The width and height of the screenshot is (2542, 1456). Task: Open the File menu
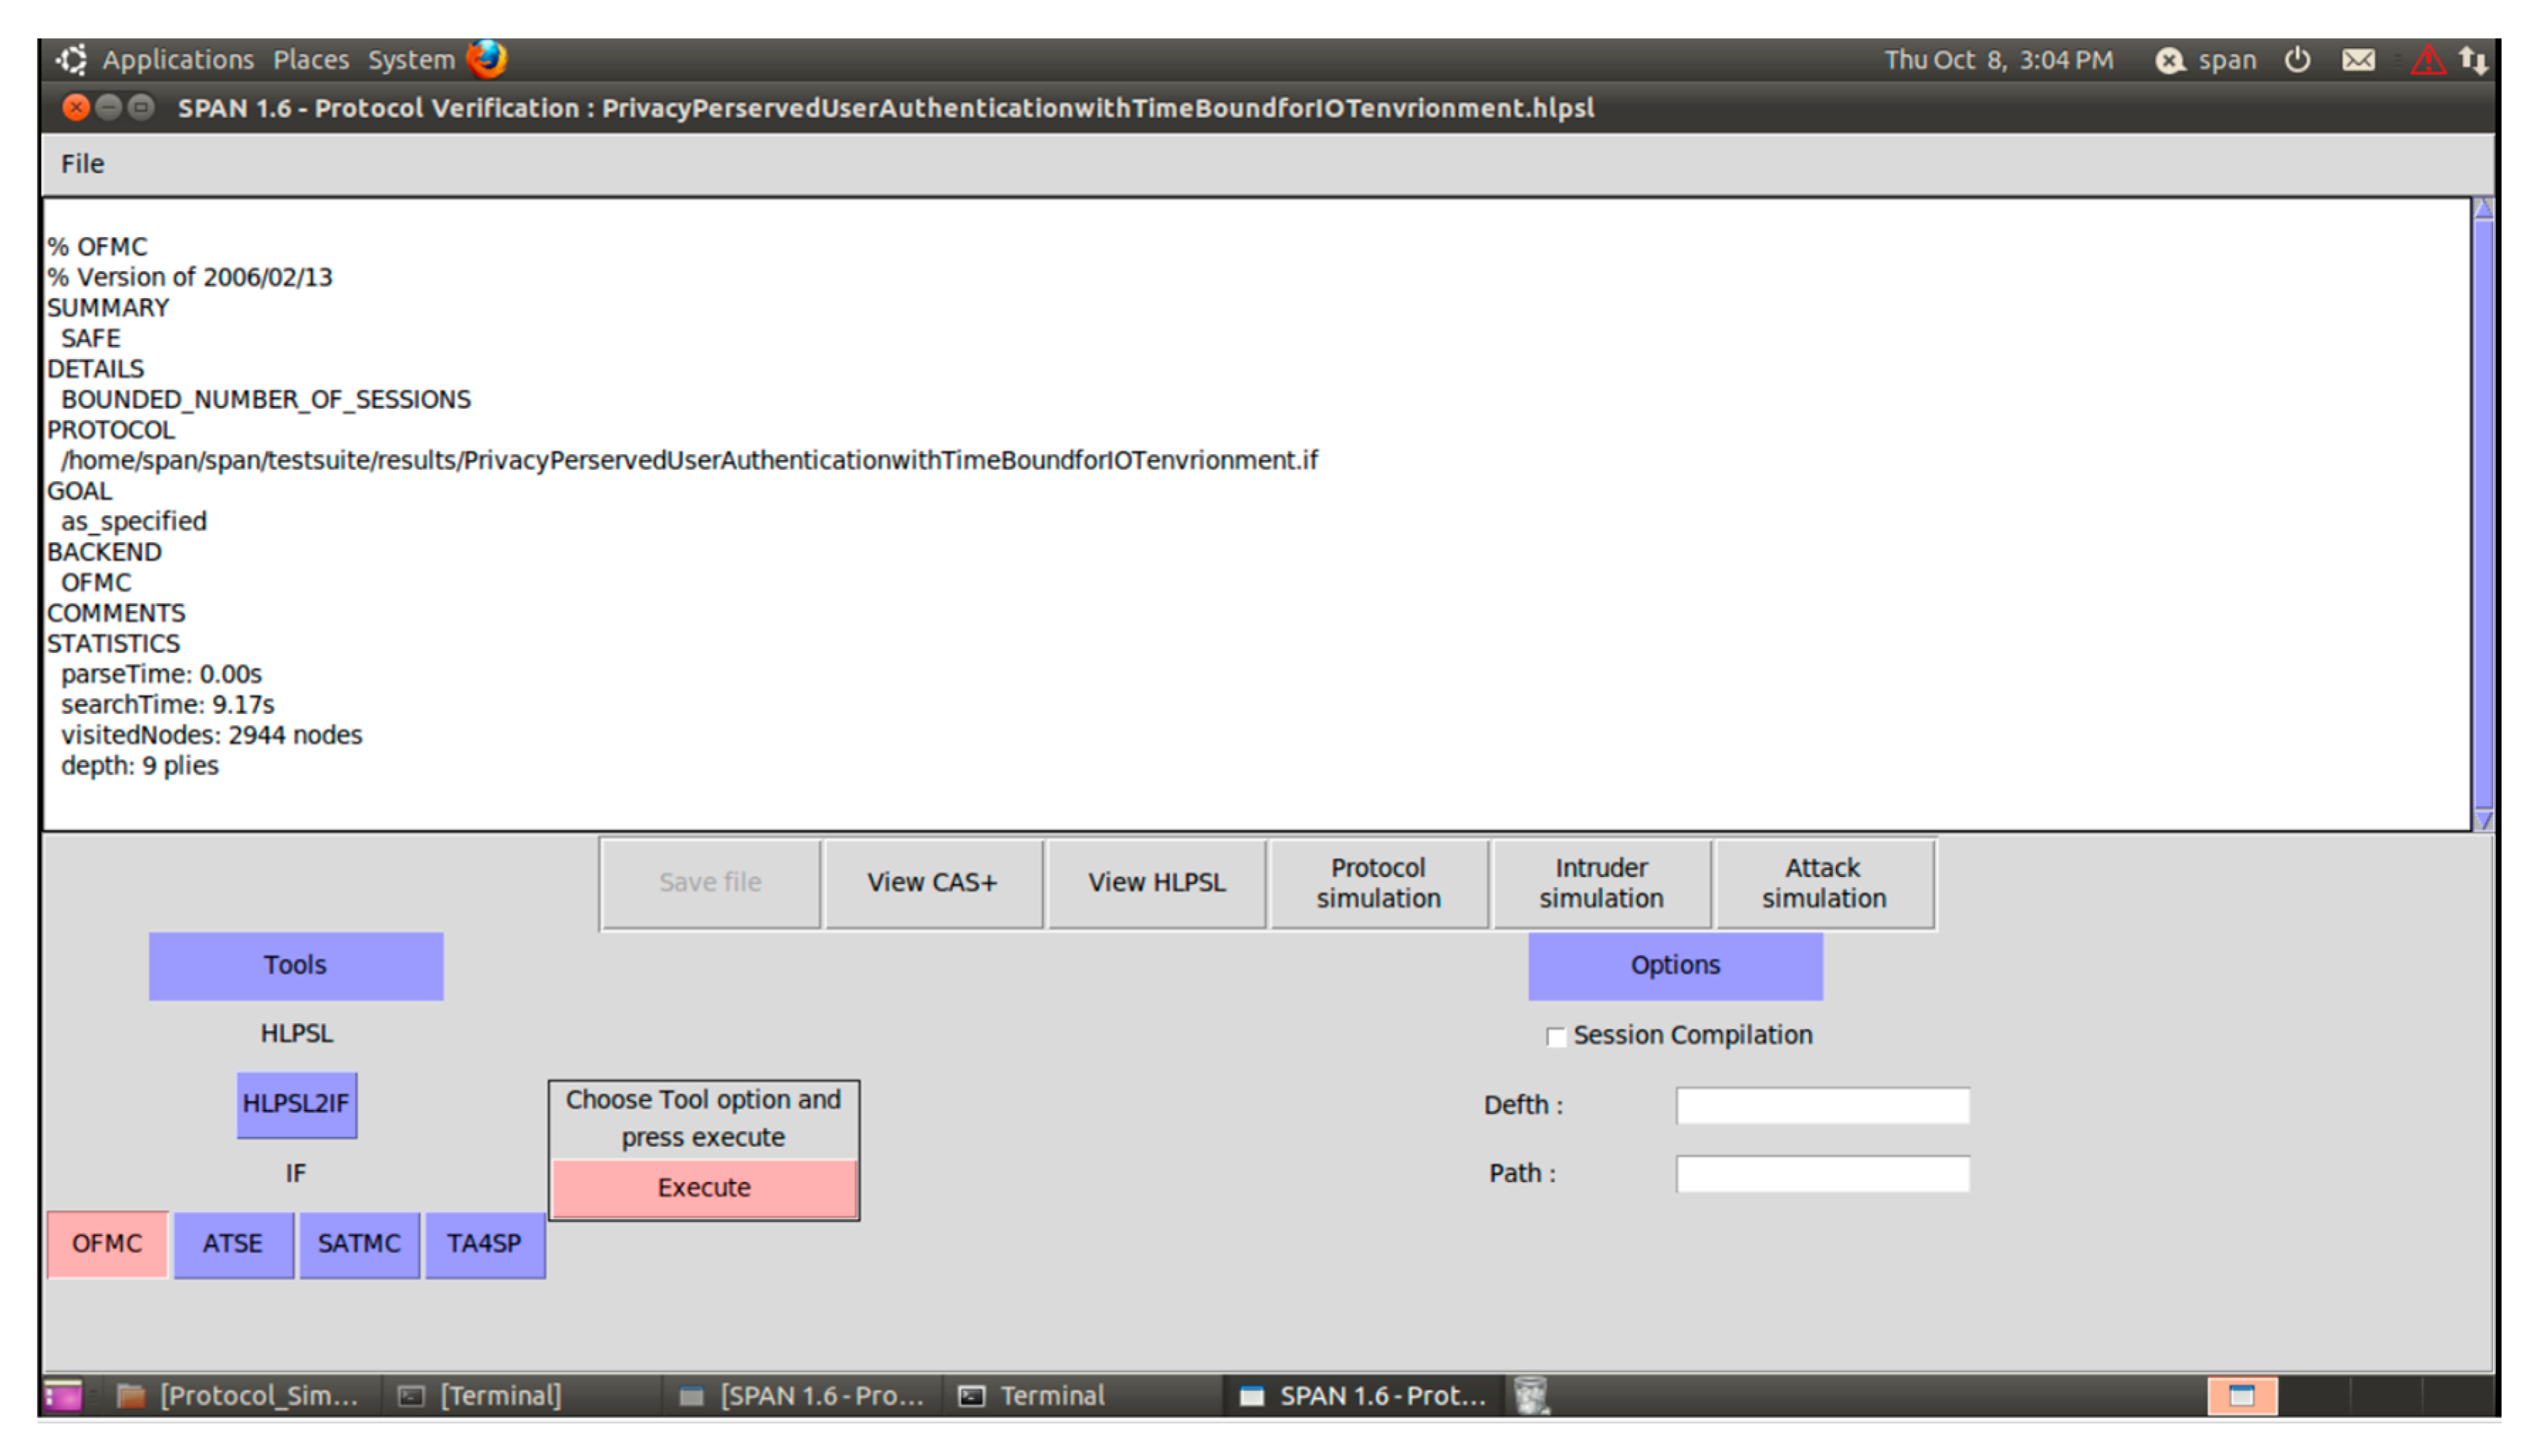point(82,164)
